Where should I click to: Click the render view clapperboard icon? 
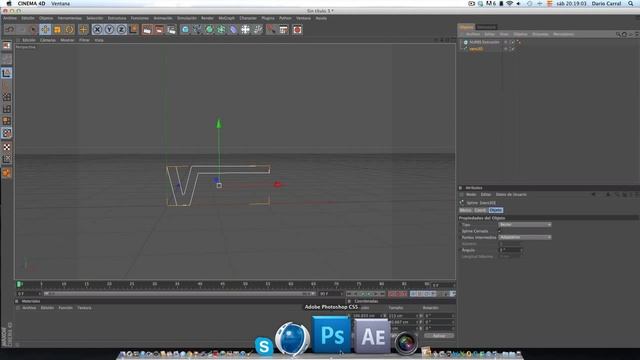(x=147, y=29)
